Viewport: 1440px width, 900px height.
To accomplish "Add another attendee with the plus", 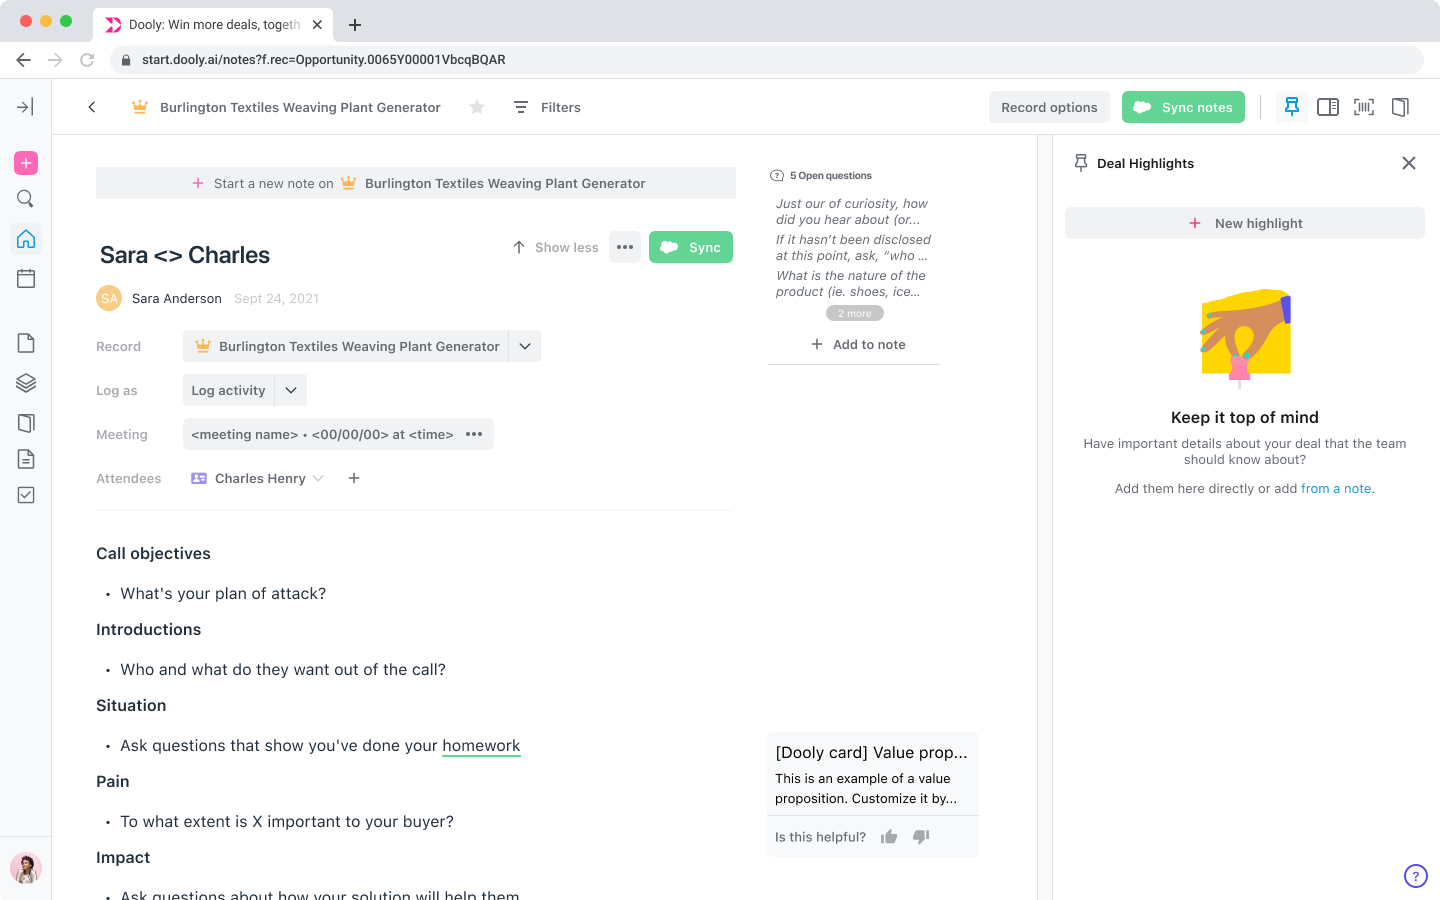I will click(x=354, y=478).
